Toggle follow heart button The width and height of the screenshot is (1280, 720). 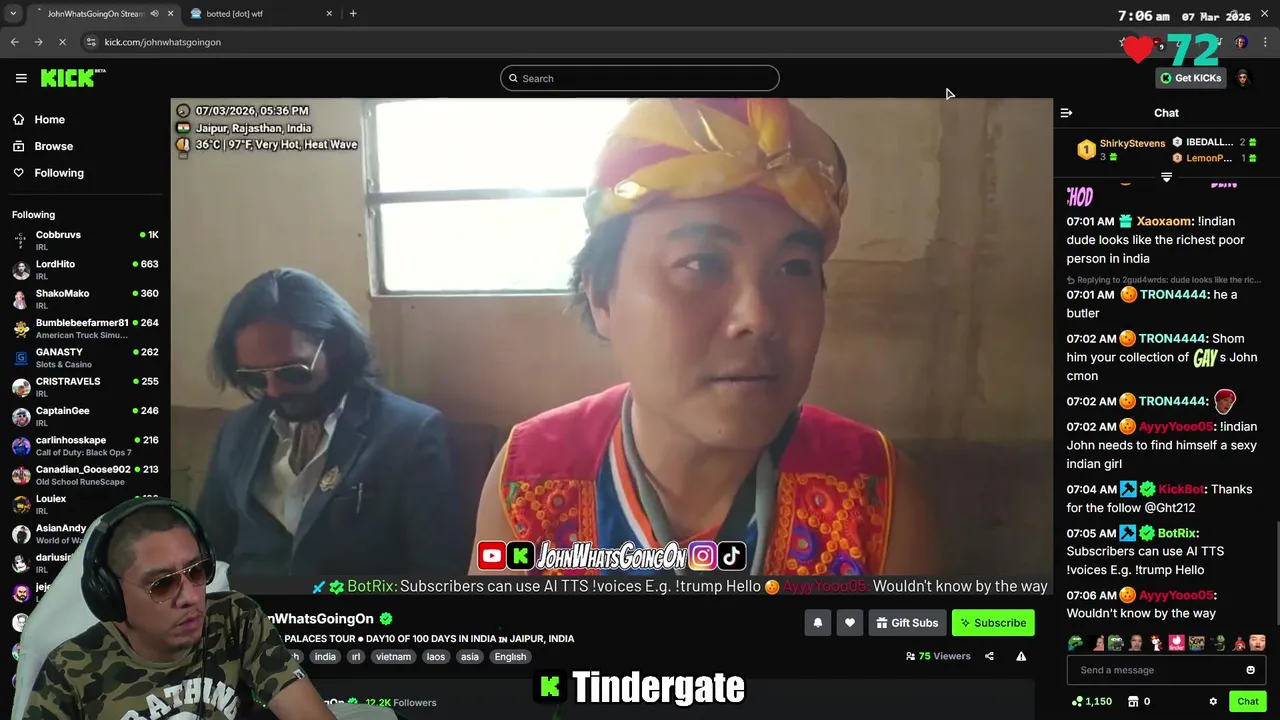849,622
